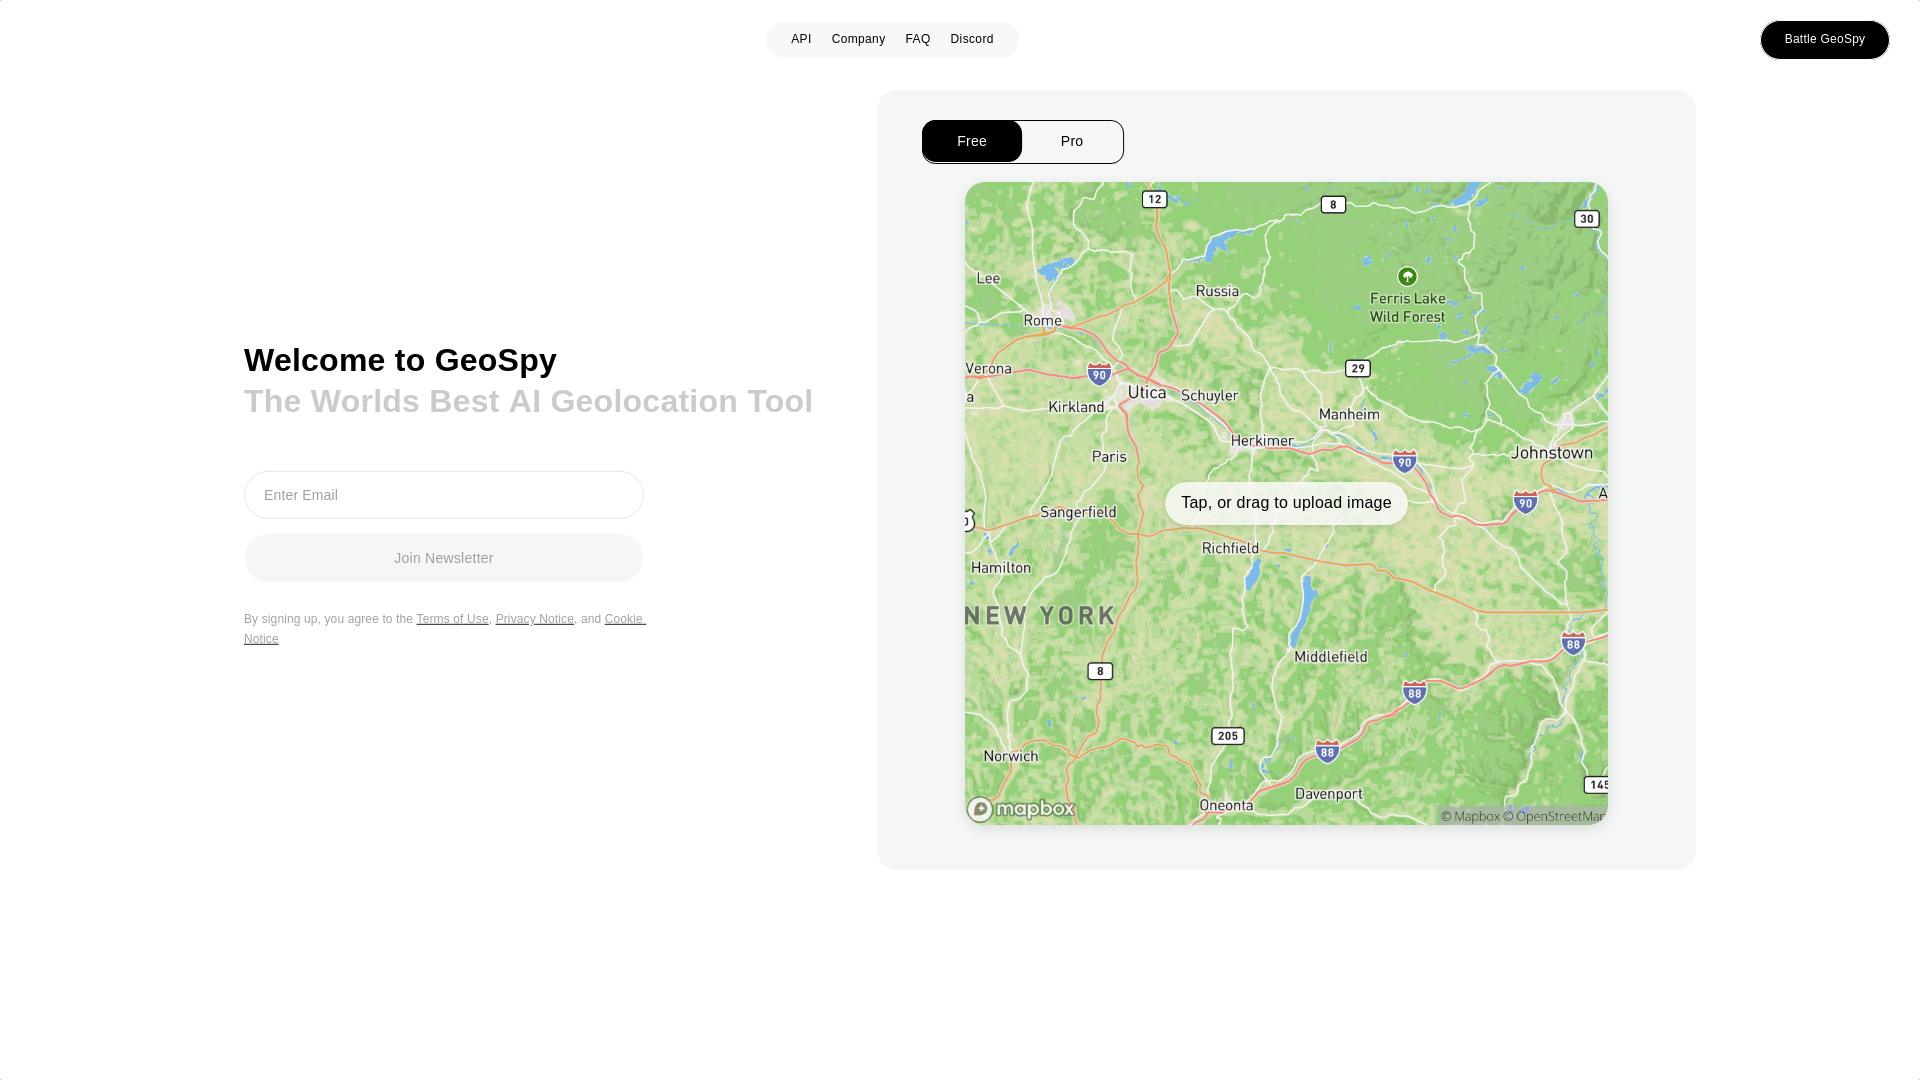The height and width of the screenshot is (1080, 1920).
Task: Click the I-90 shield near Utica
Action: tap(1099, 374)
